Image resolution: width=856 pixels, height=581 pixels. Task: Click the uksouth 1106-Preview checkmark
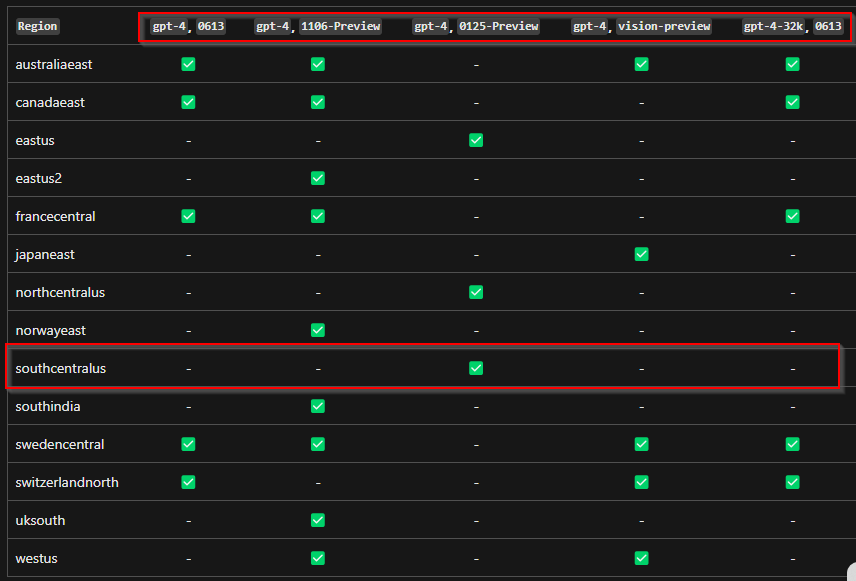coord(318,520)
